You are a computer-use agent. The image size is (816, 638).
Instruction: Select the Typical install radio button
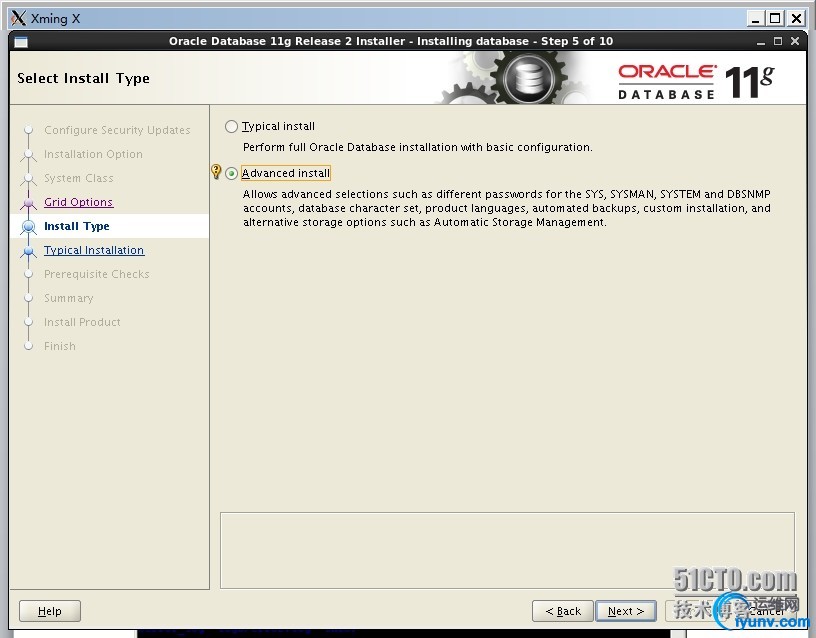(x=231, y=126)
